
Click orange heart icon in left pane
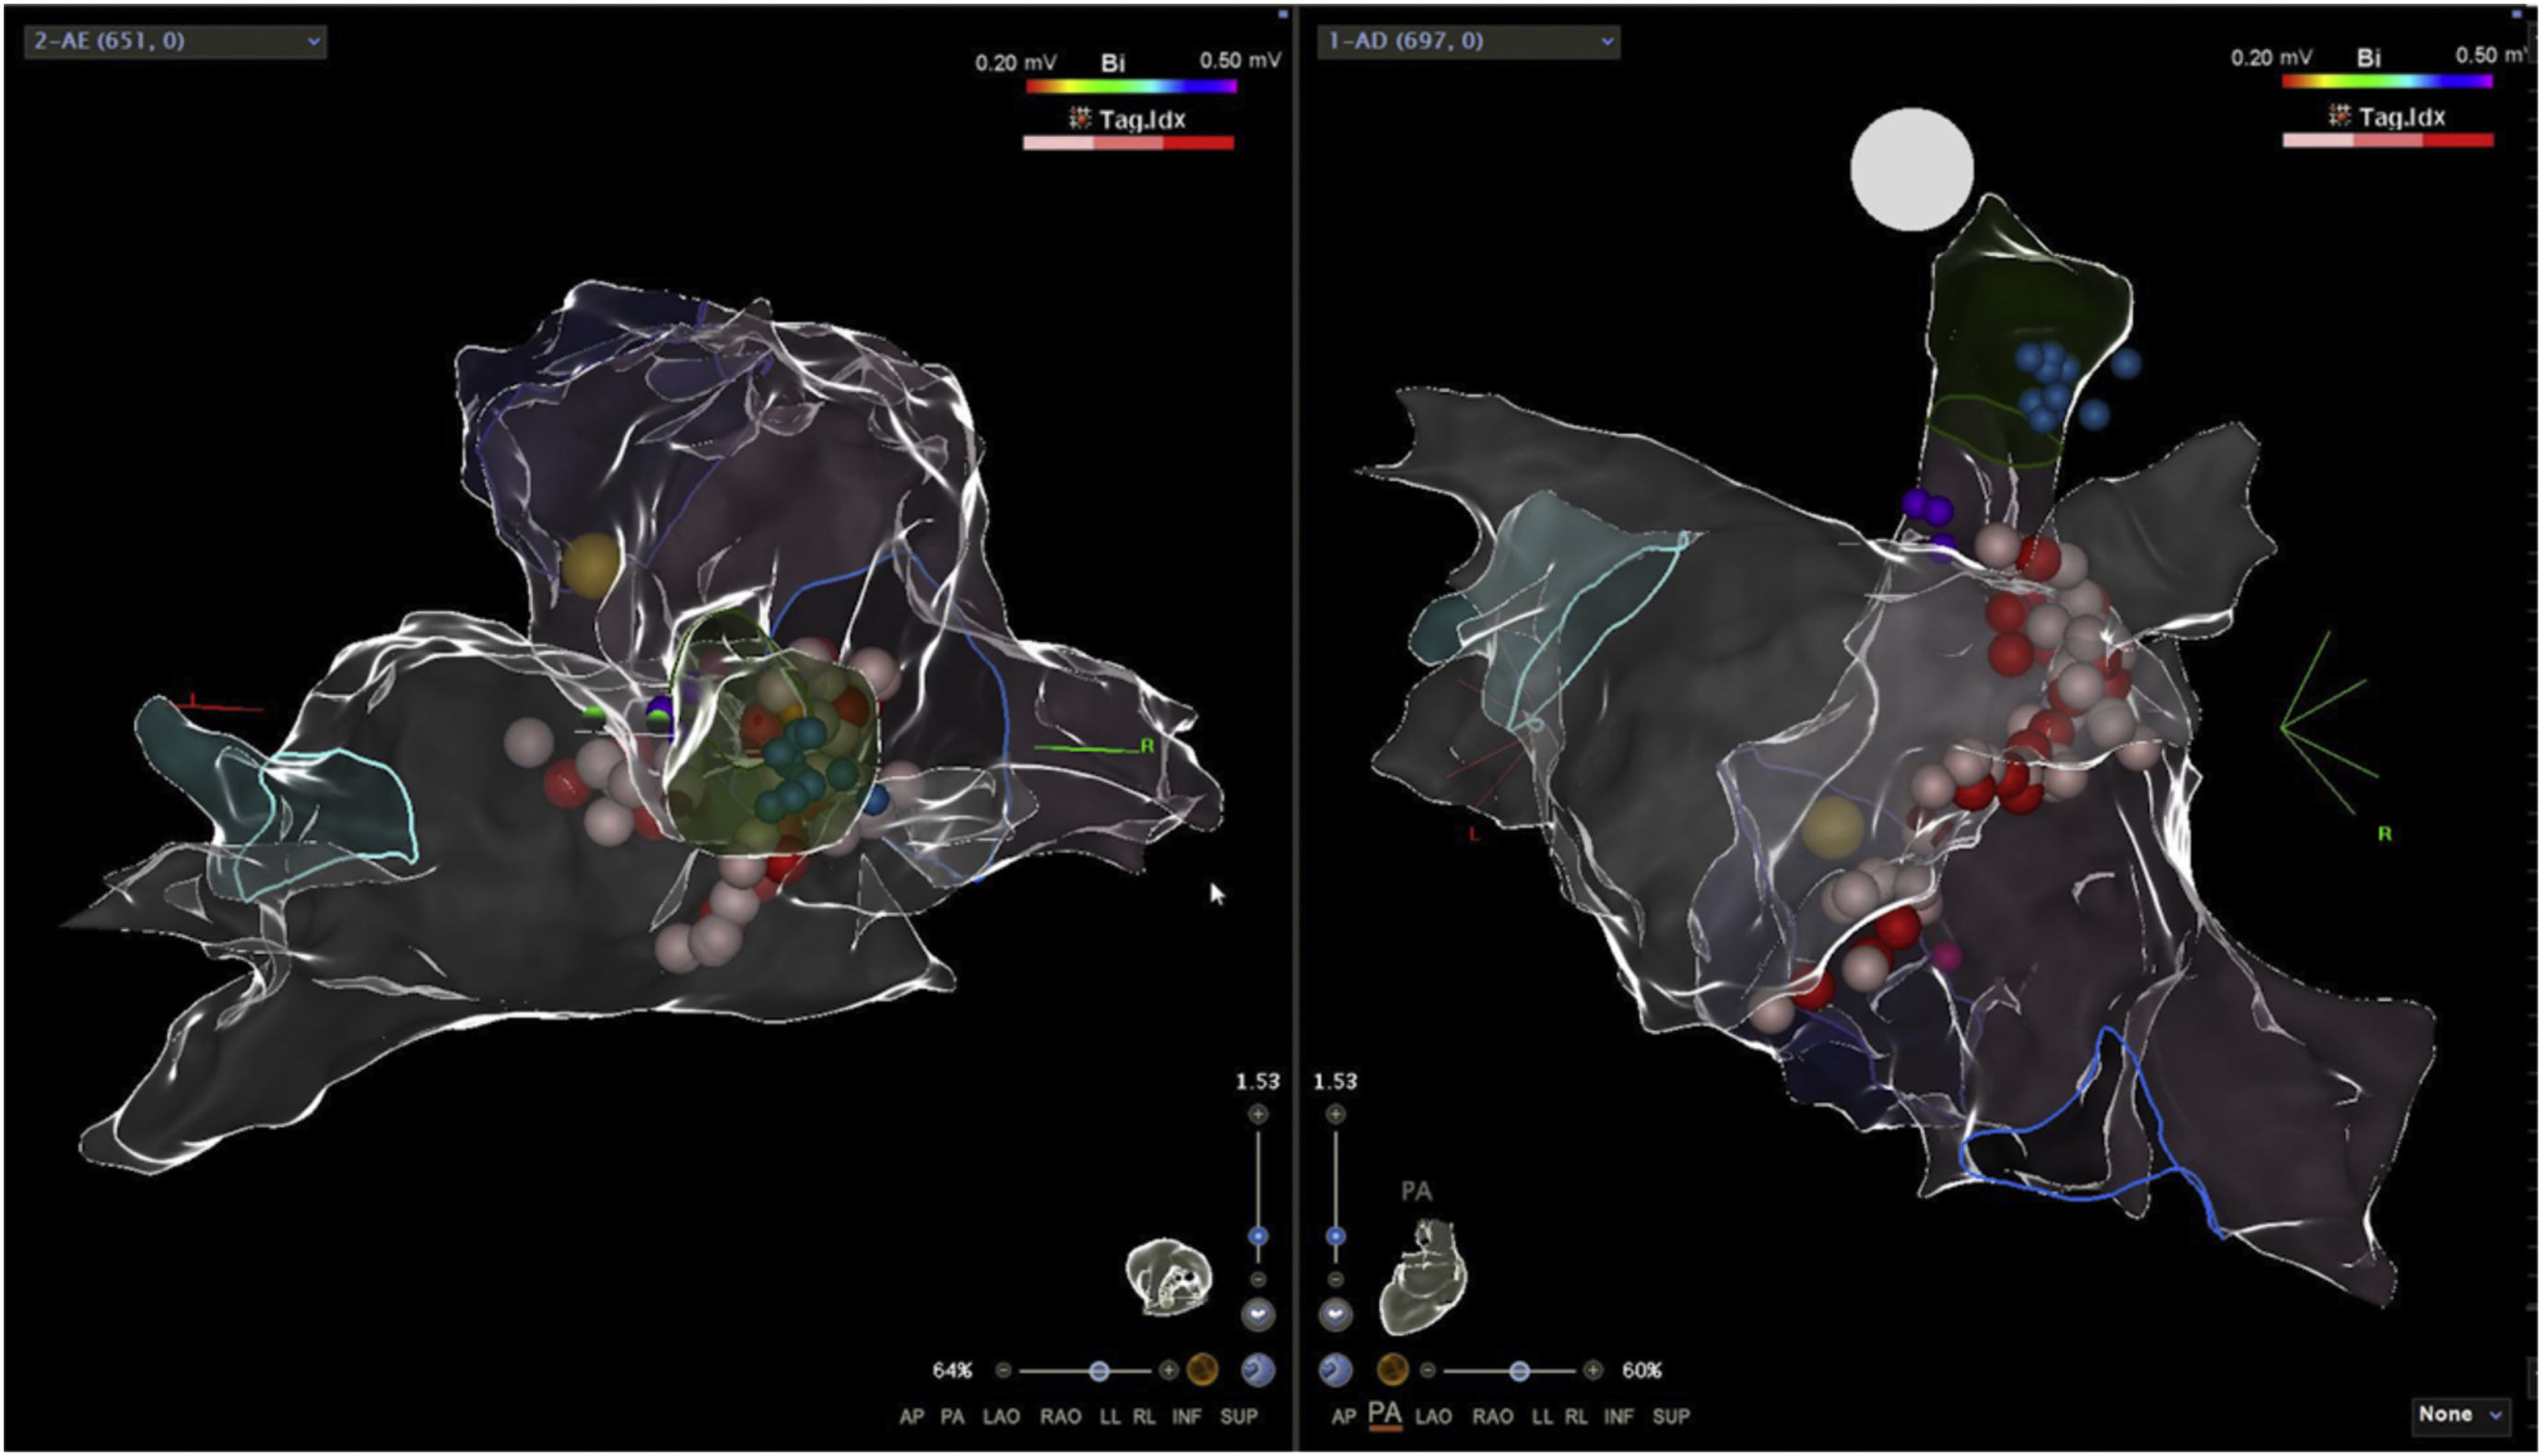pyautogui.click(x=1202, y=1370)
